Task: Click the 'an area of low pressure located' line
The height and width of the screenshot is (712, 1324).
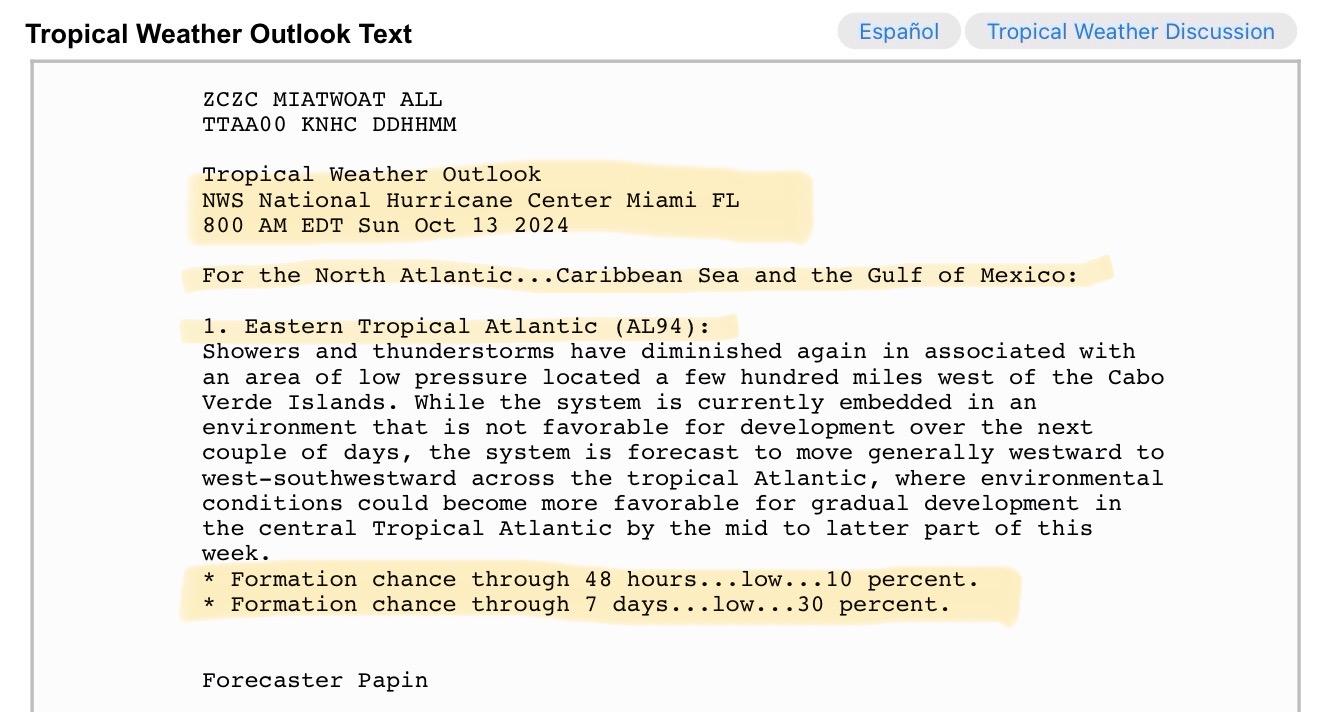Action: pos(683,377)
